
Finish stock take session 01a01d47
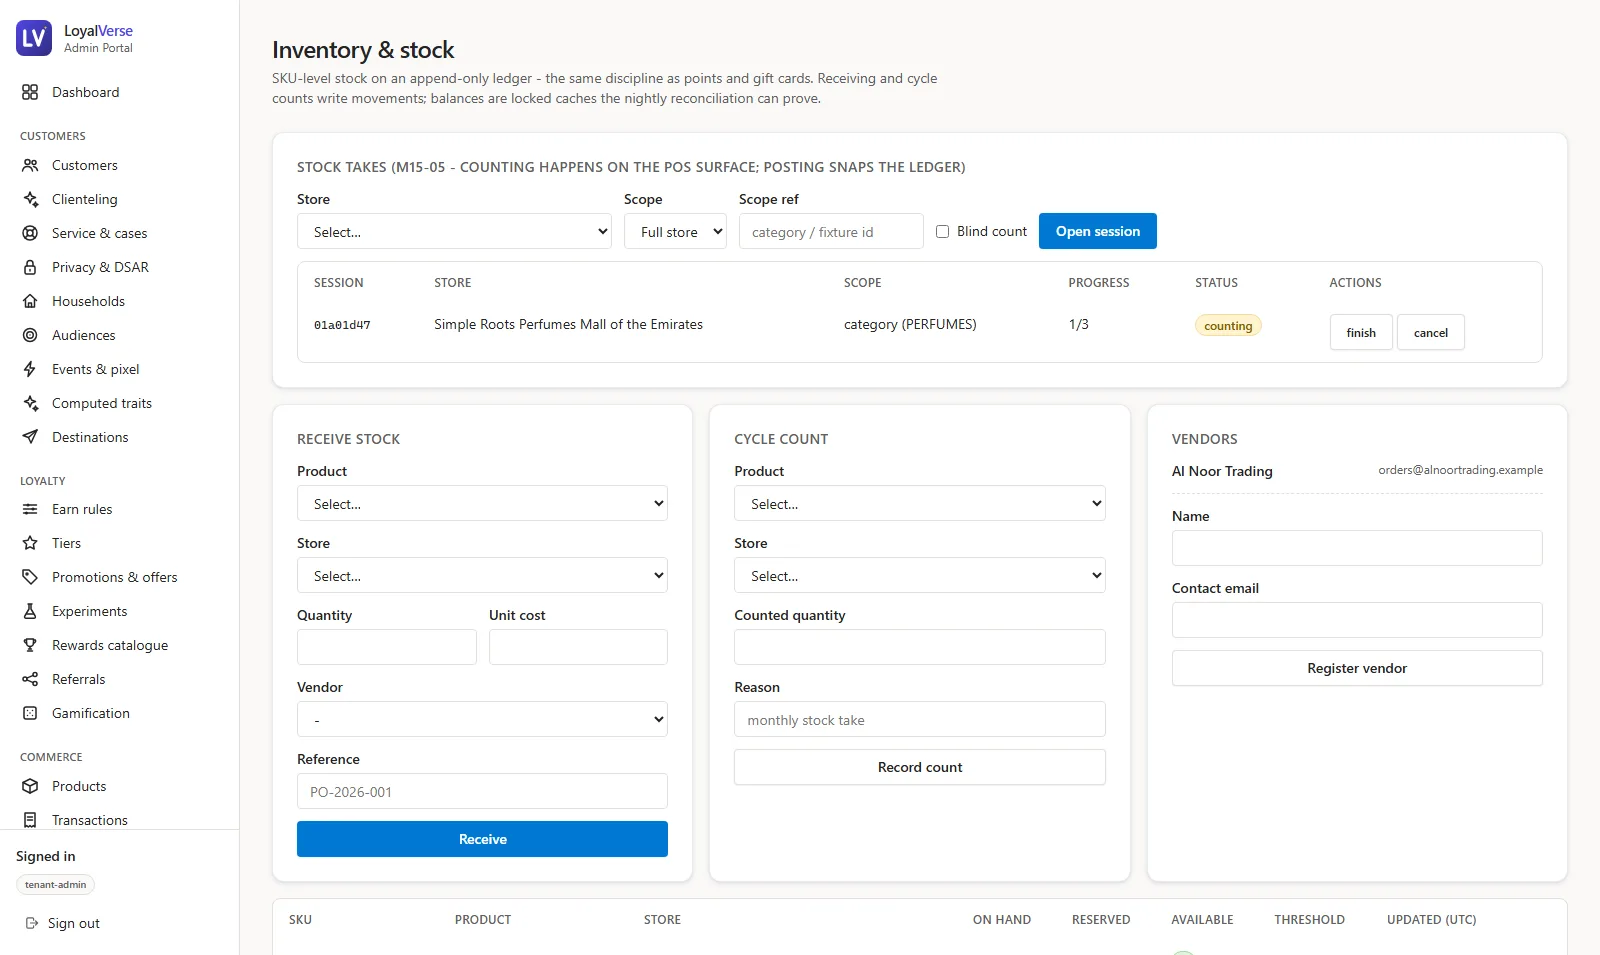coord(1361,332)
